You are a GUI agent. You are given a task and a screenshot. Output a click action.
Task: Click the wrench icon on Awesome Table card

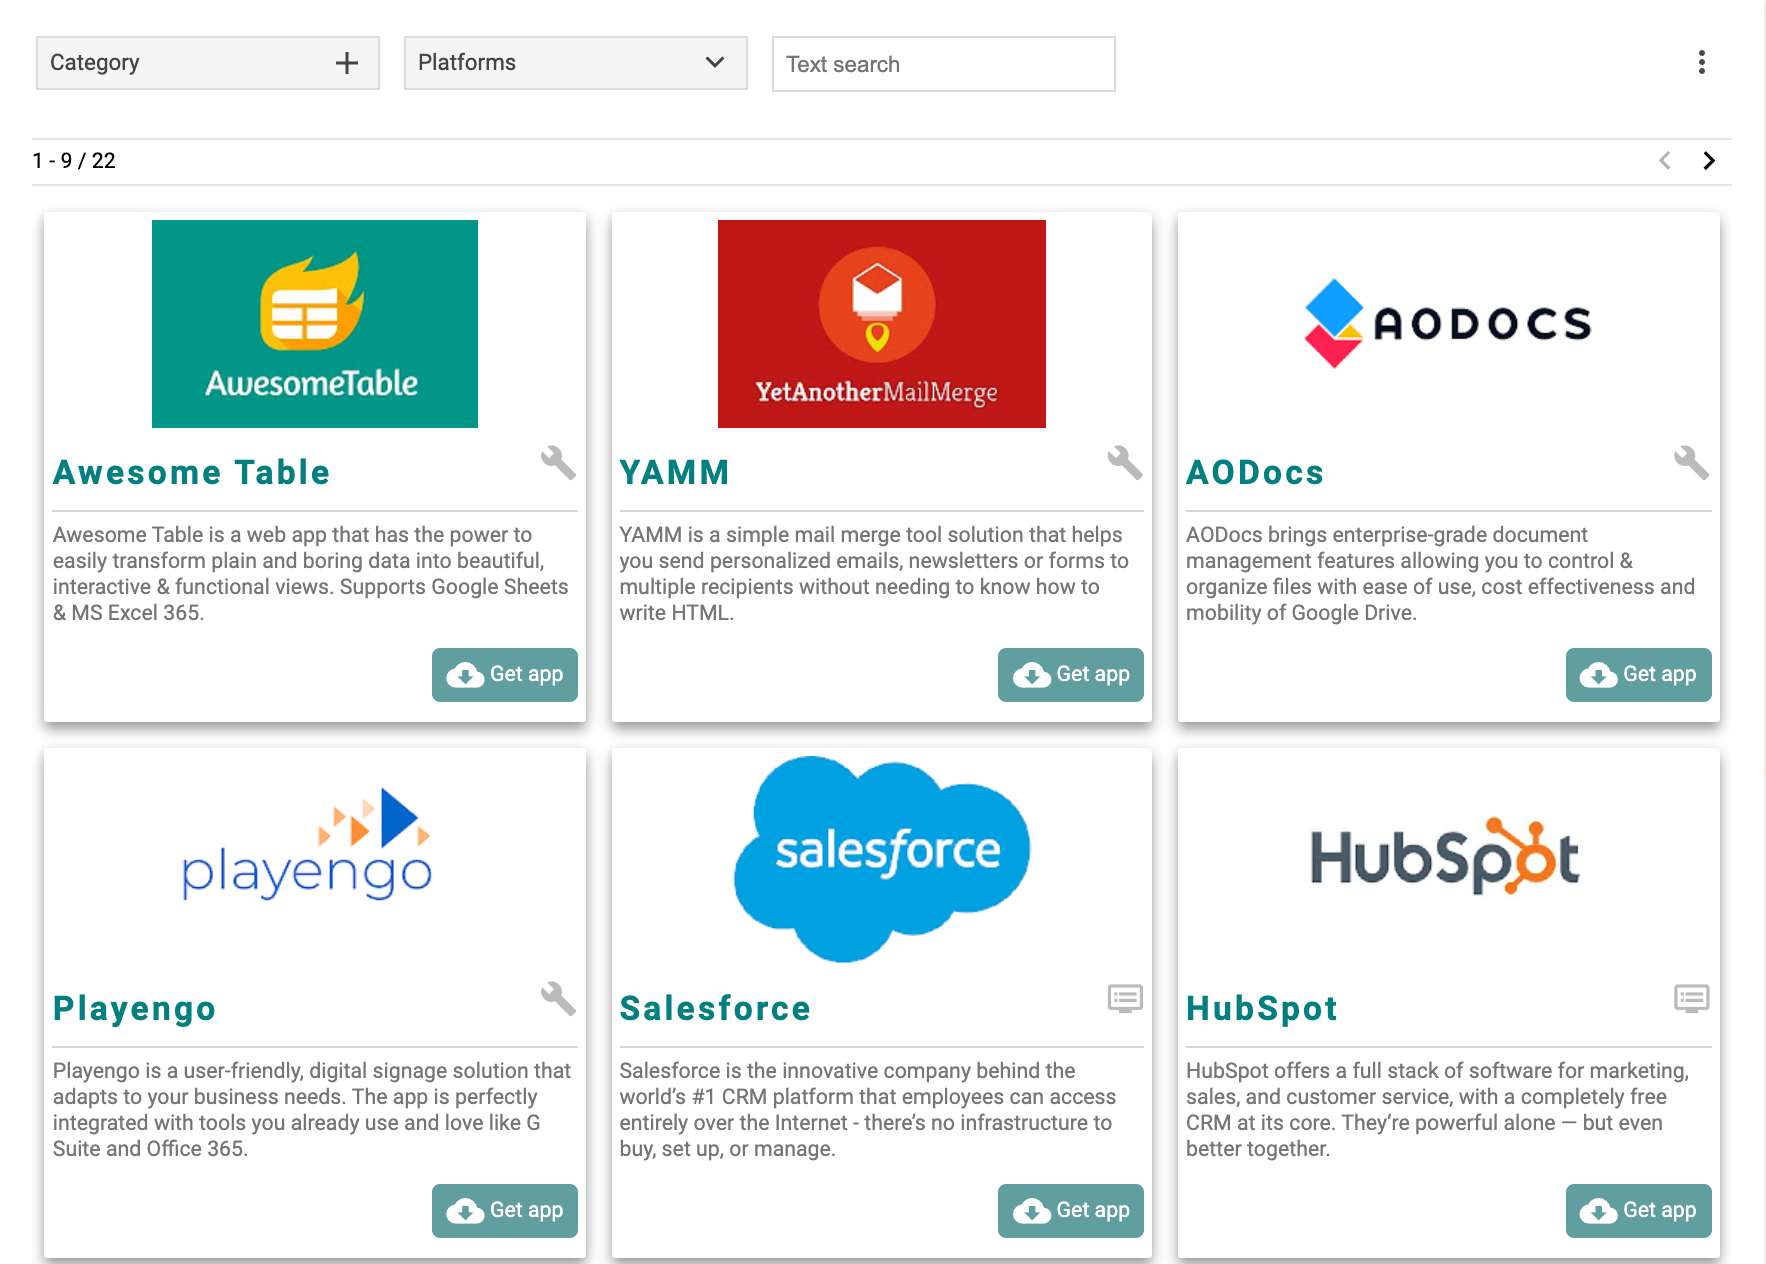coord(558,463)
